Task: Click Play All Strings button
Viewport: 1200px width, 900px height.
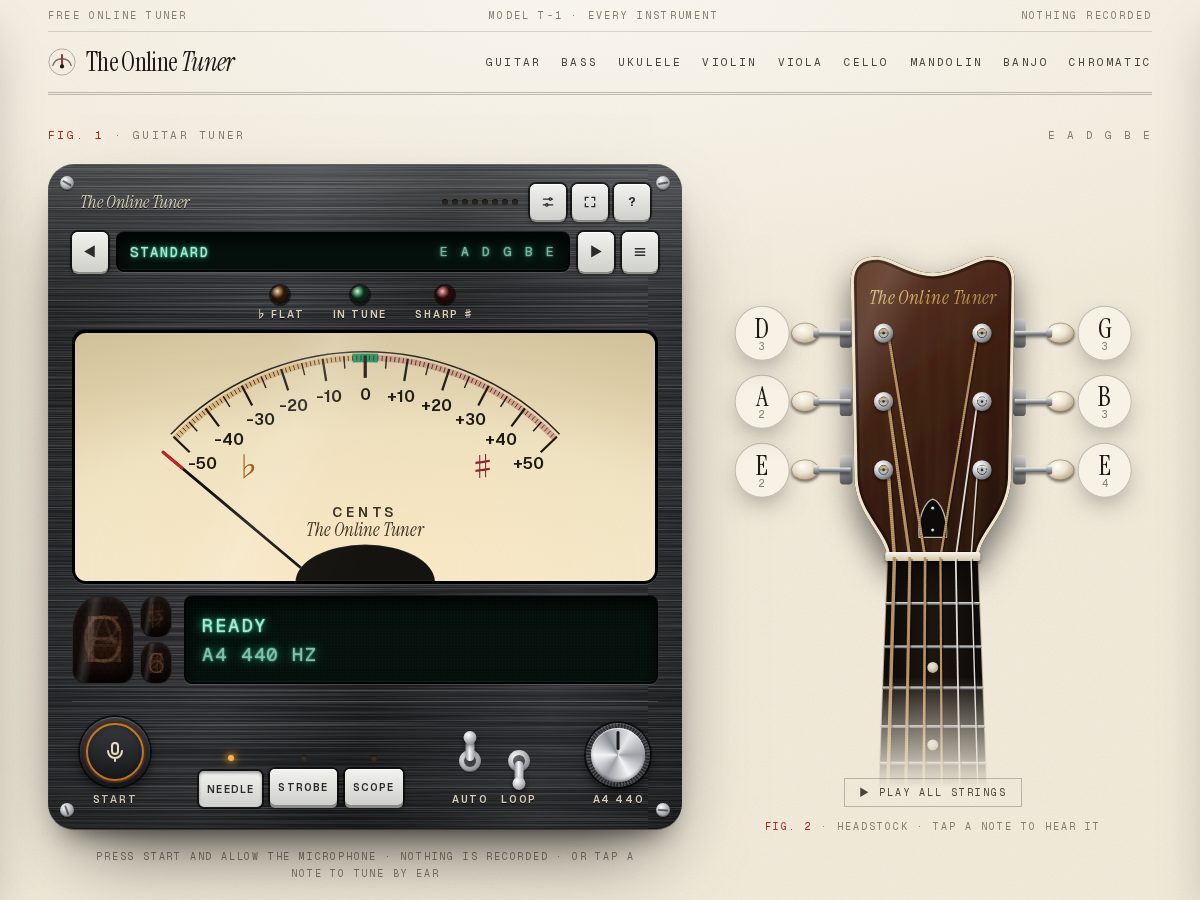Action: [933, 792]
